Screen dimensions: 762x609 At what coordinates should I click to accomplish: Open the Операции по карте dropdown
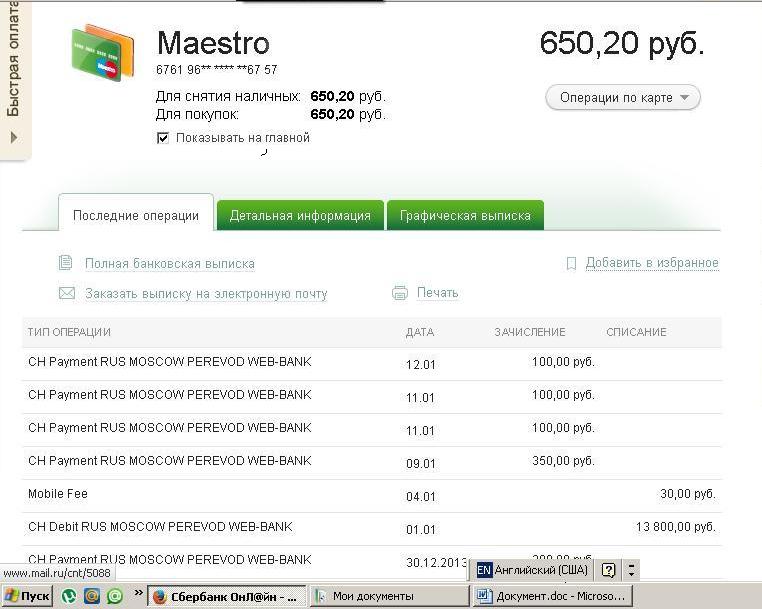click(x=622, y=98)
